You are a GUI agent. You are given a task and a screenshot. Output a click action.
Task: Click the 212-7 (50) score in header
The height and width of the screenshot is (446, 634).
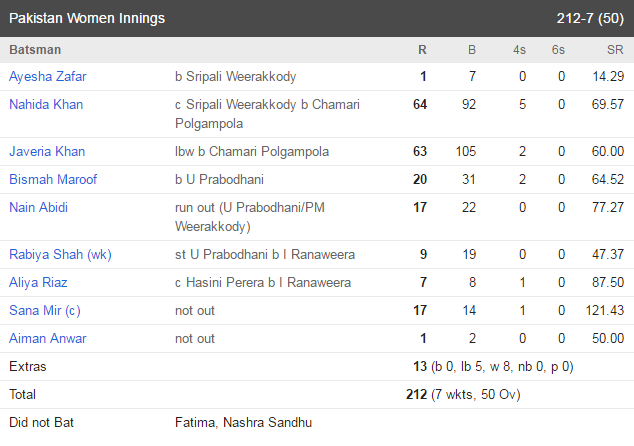(x=590, y=18)
